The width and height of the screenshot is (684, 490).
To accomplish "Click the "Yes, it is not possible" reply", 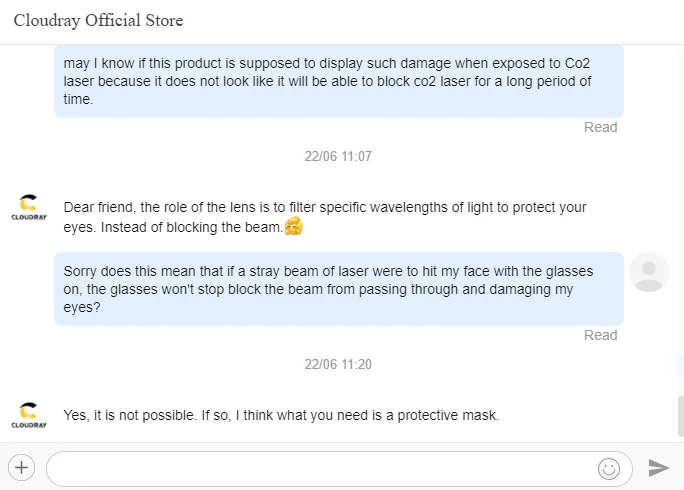I will click(280, 415).
